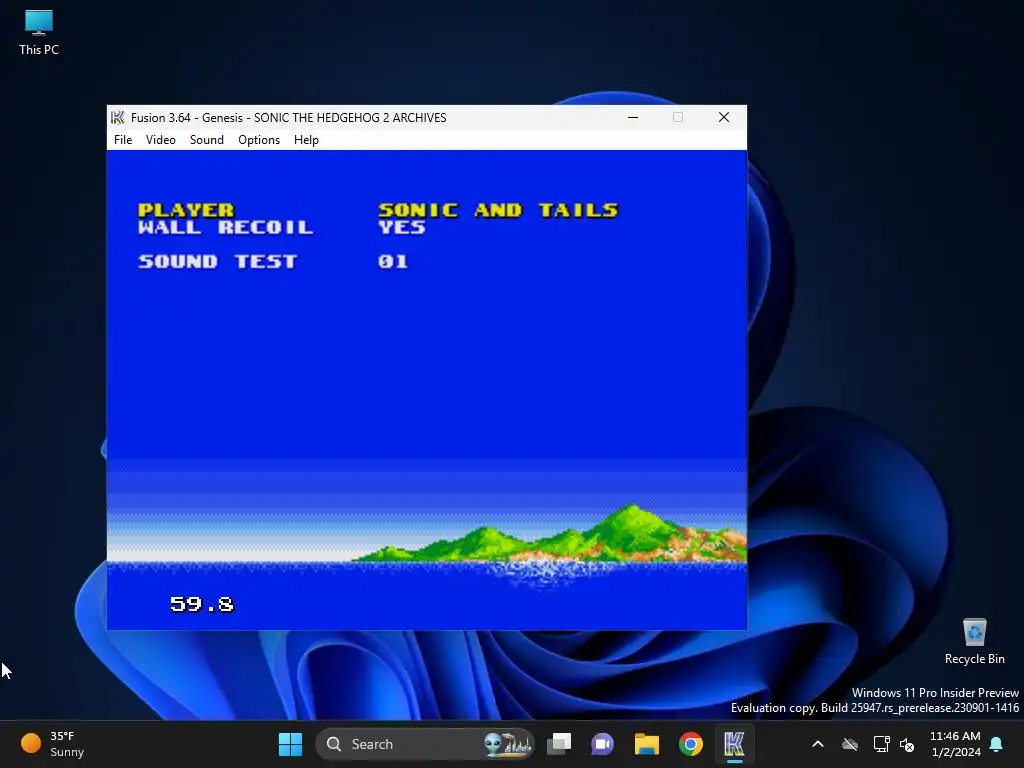
Task: Open clock and calendar at 11:46 AM
Action: 955,744
